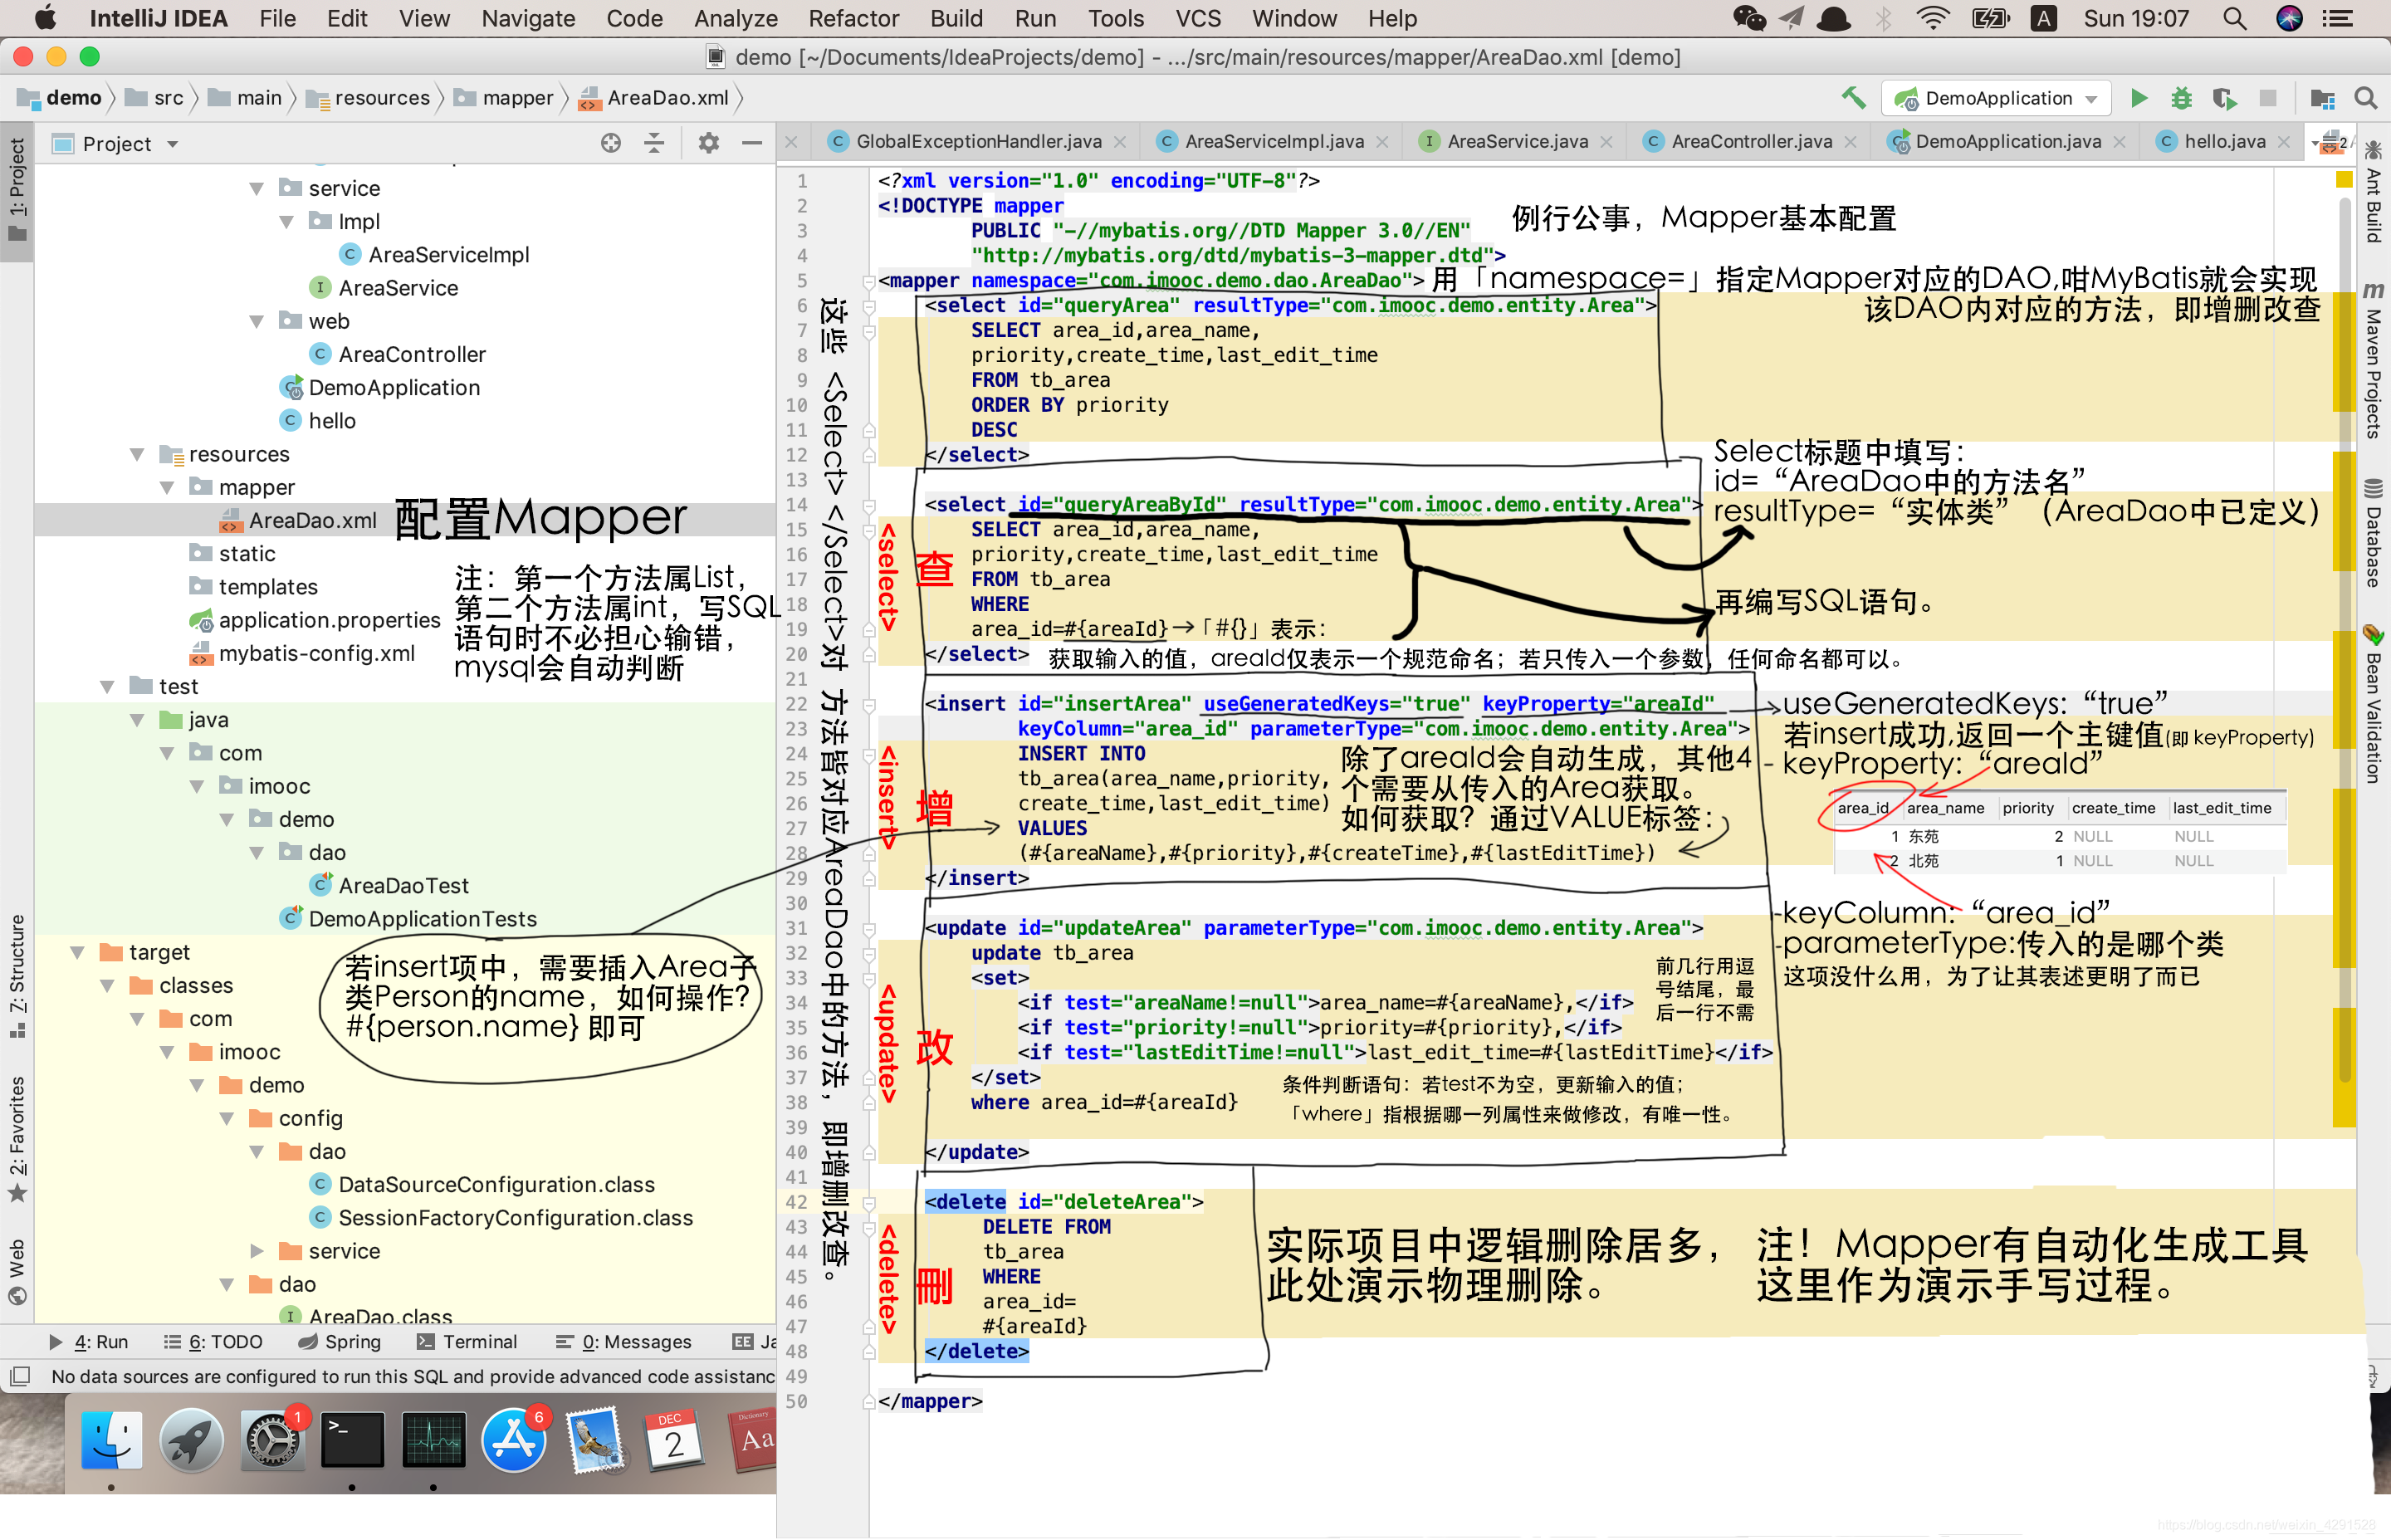Open Project panel settings gear
This screenshot has width=2391, height=1540.
708,143
